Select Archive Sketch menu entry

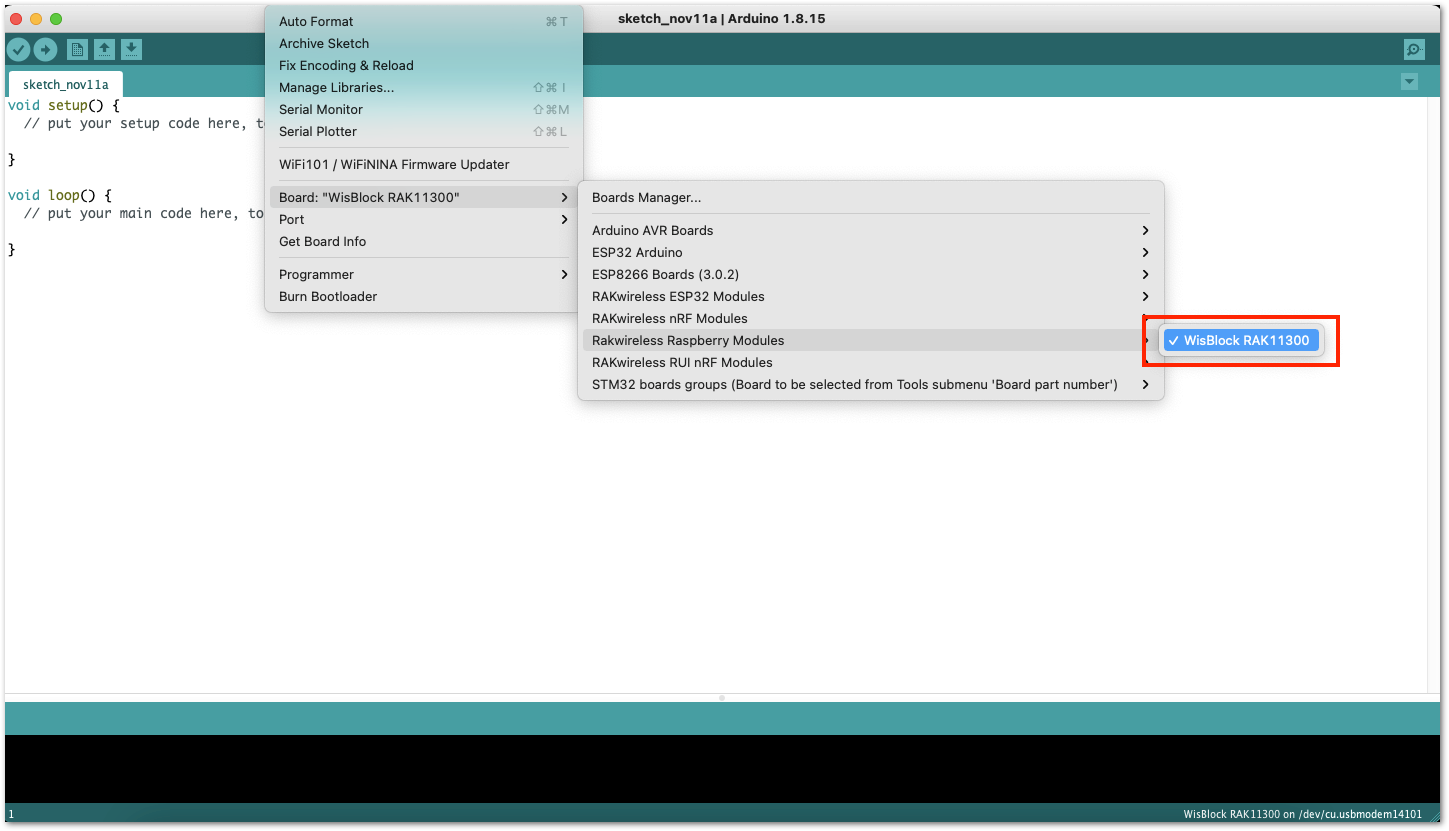point(424,44)
